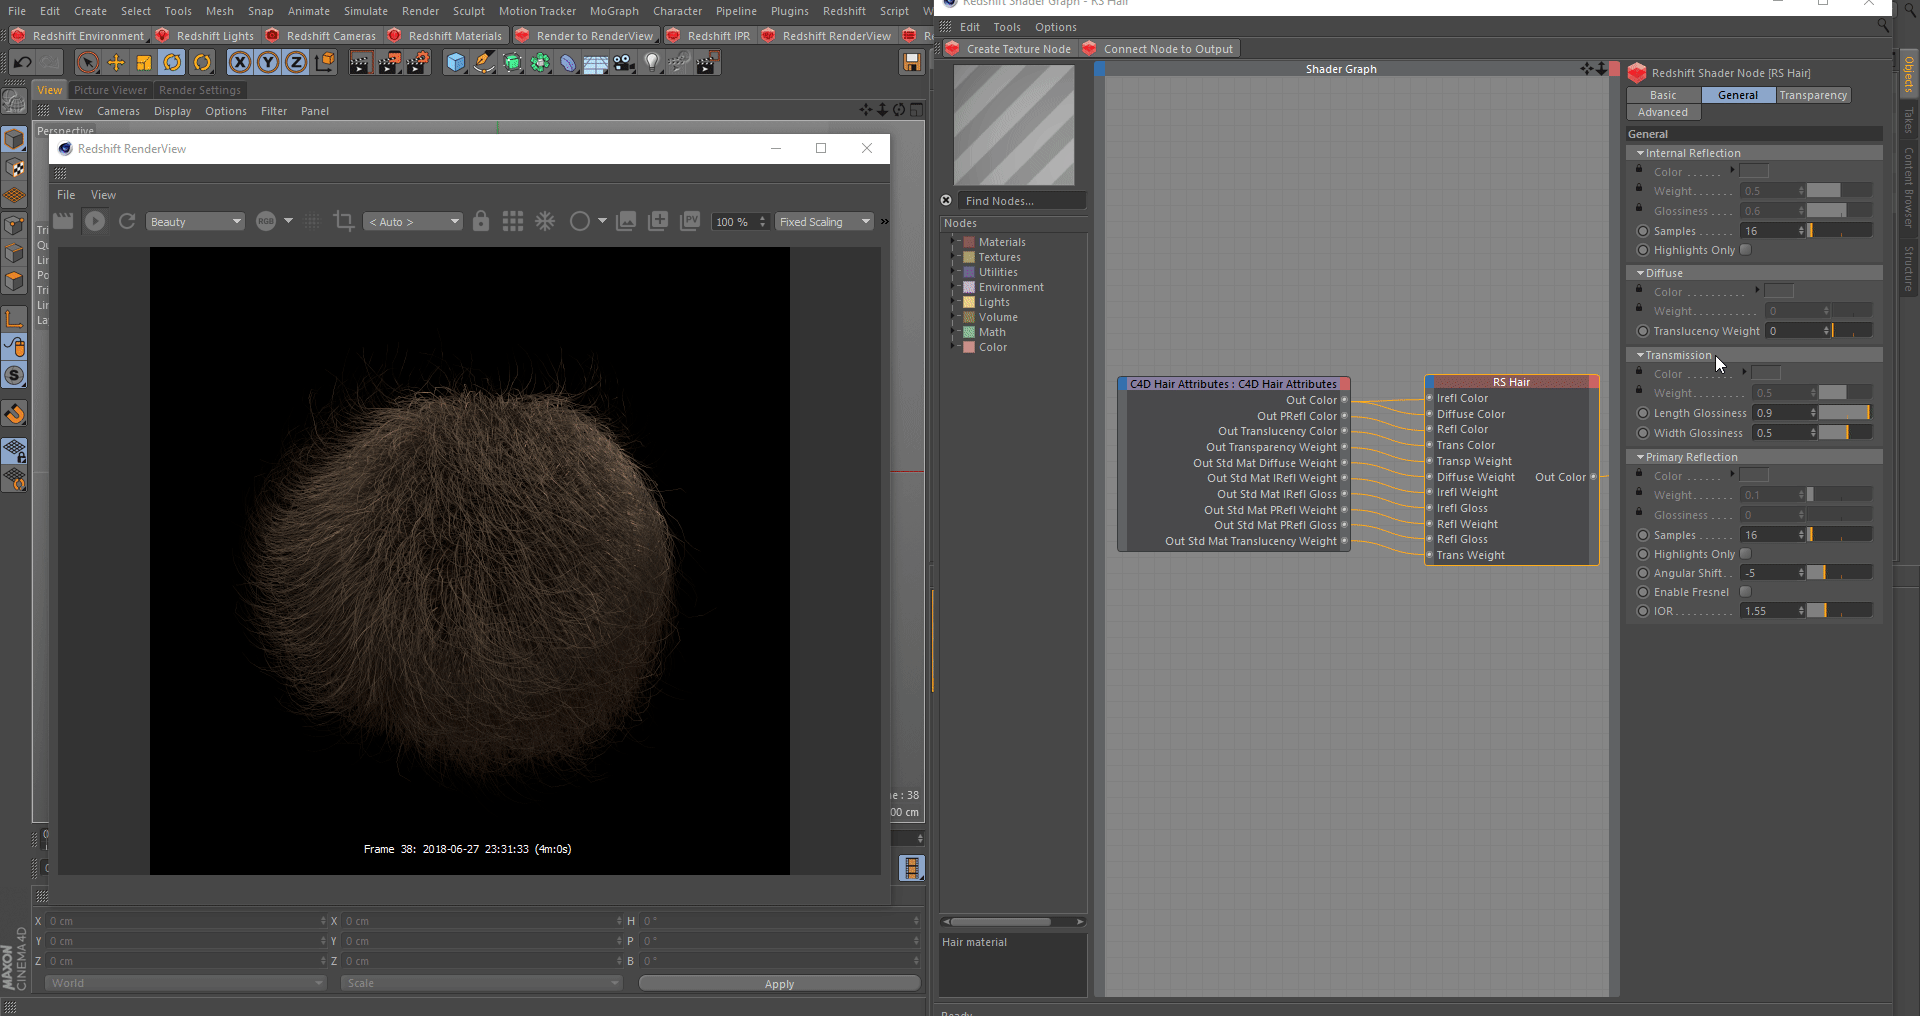Enable Highlights Only under Internal Reflection

(x=1746, y=250)
